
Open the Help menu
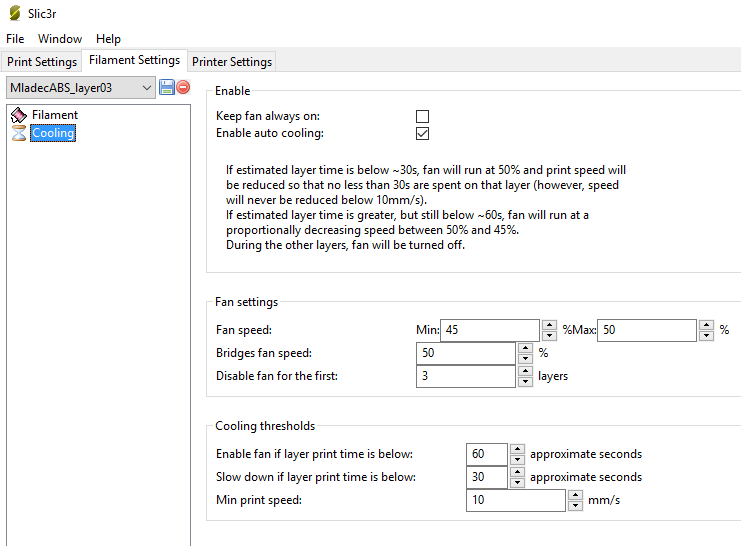108,39
